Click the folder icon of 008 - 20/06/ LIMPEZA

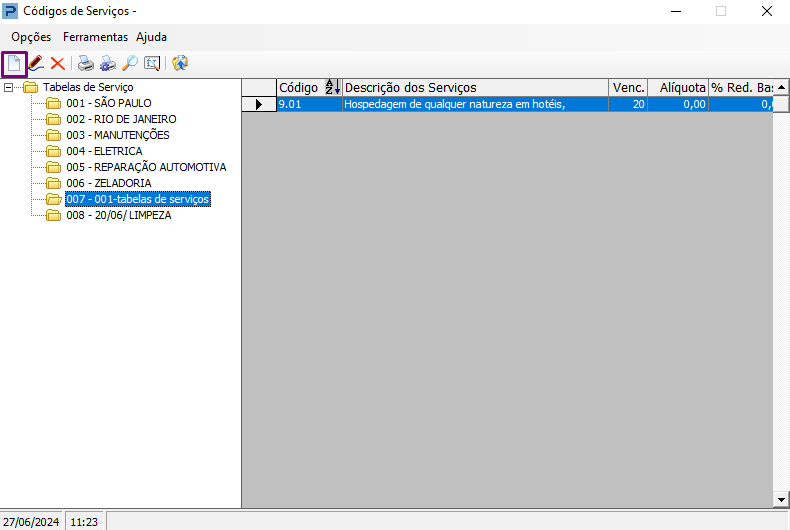coord(53,216)
